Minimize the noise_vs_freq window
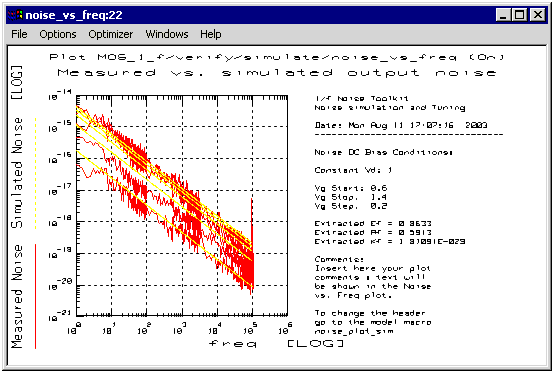552x372 pixels. tap(503, 15)
